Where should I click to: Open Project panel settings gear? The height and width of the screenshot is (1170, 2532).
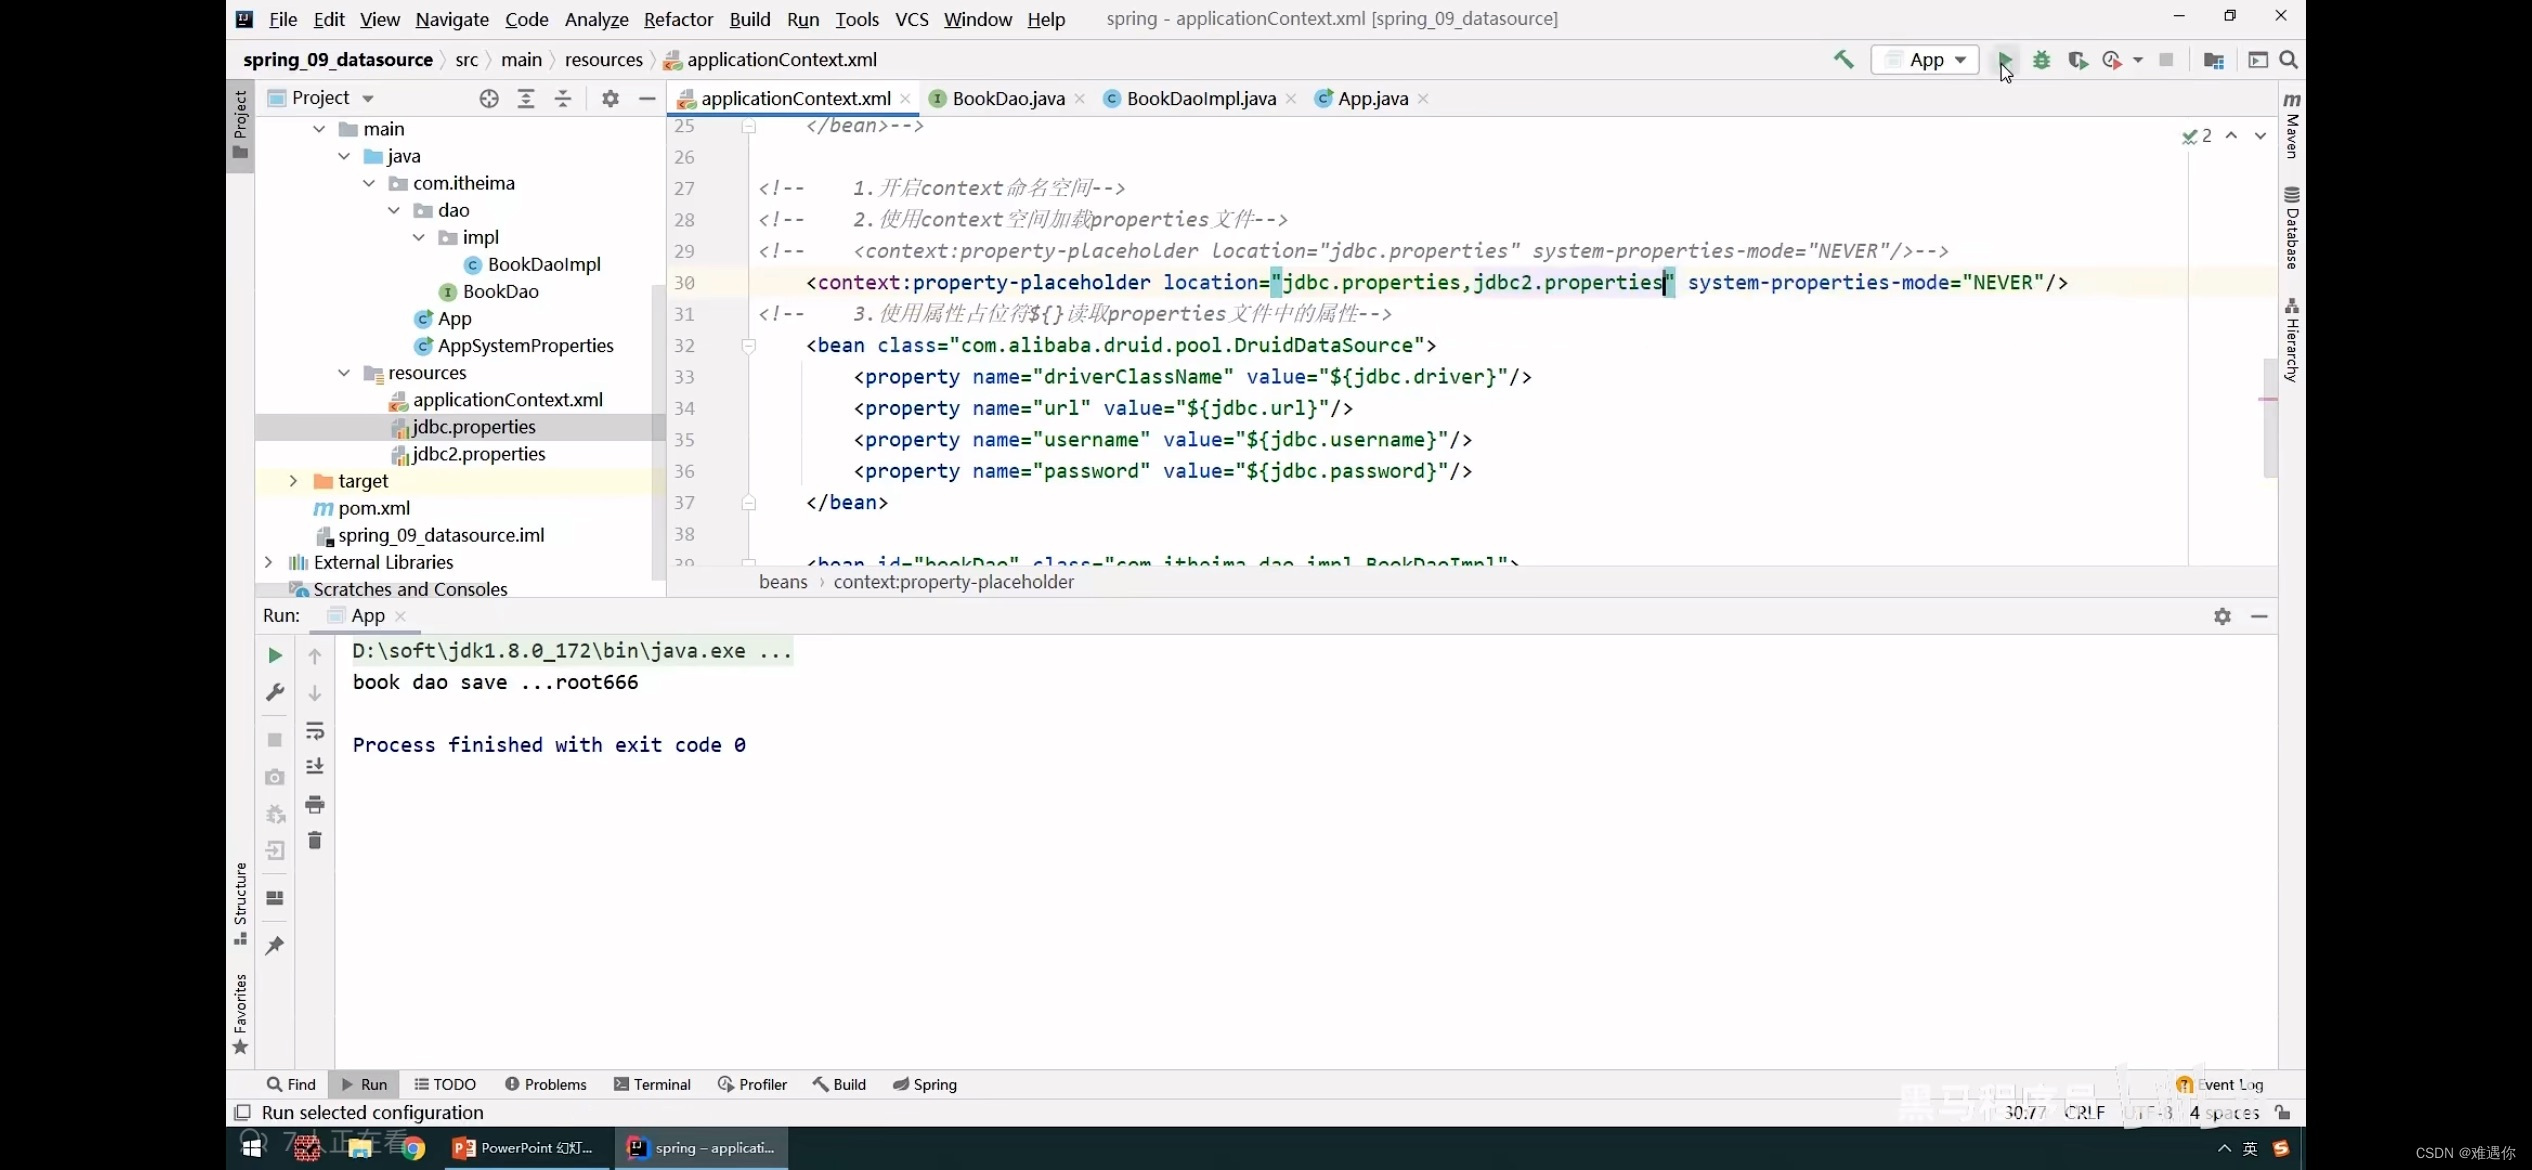[610, 98]
